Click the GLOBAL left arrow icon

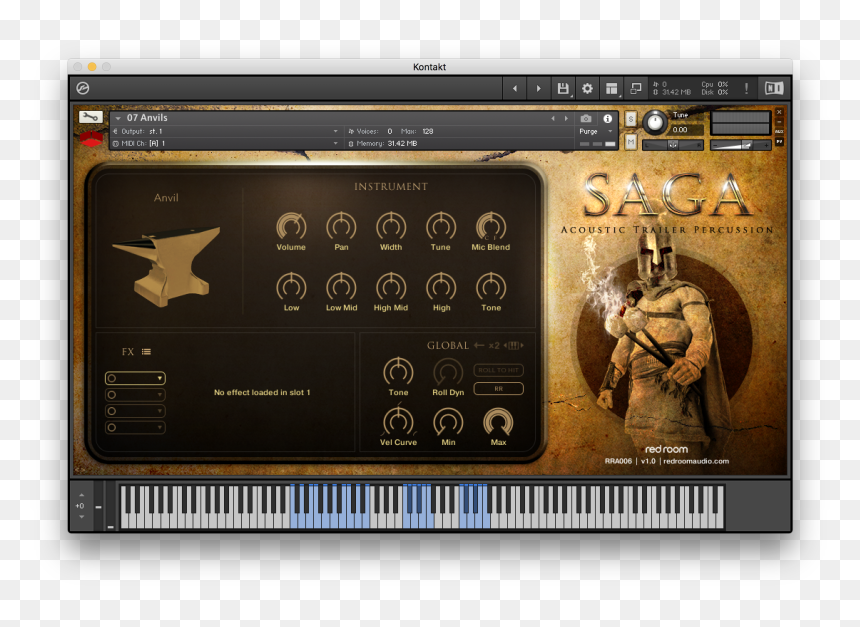[479, 345]
